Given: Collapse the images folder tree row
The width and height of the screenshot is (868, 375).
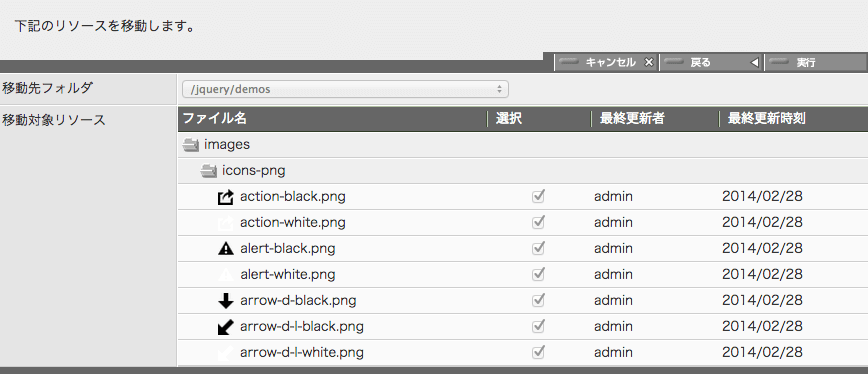Looking at the screenshot, I should 523,145.
